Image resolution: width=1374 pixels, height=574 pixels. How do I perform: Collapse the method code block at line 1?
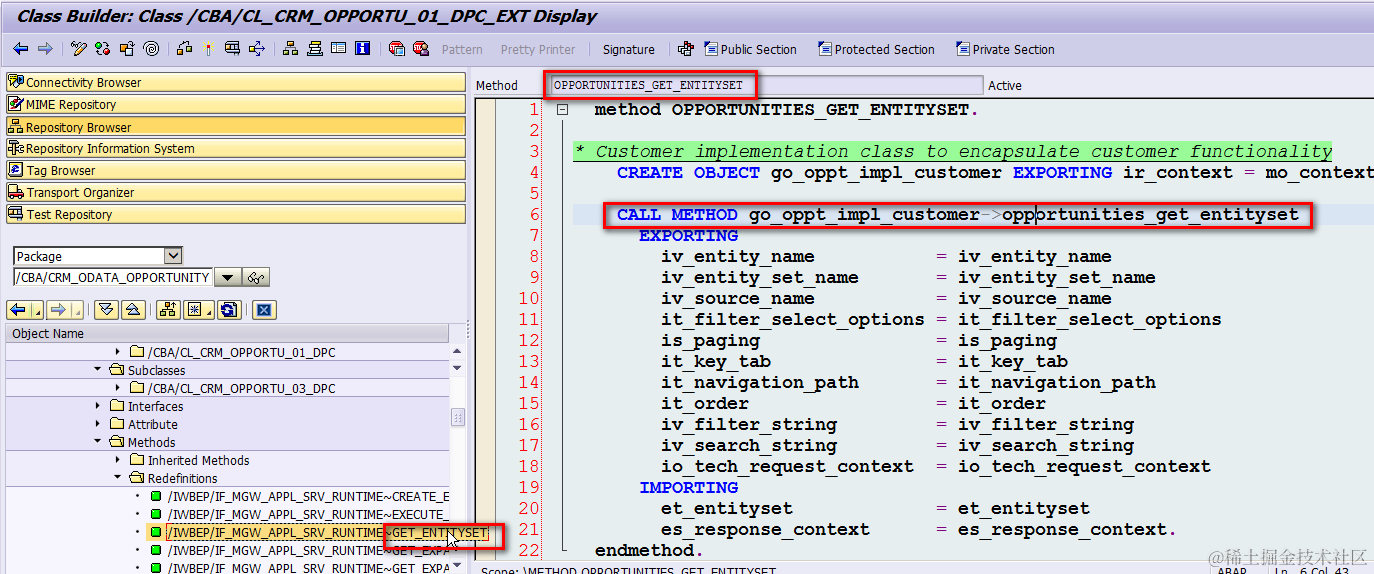pos(562,110)
